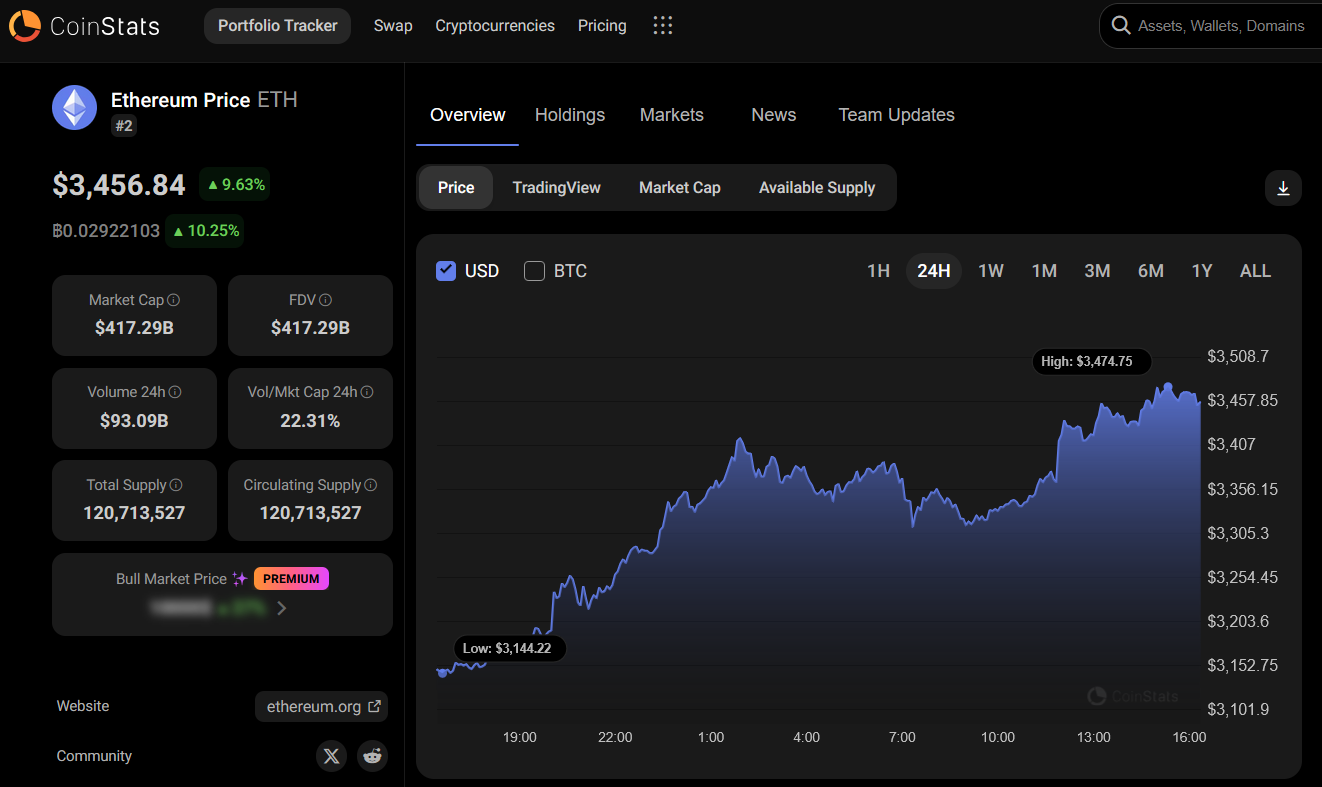The width and height of the screenshot is (1322, 787).
Task: Switch to the News tab
Action: point(774,115)
